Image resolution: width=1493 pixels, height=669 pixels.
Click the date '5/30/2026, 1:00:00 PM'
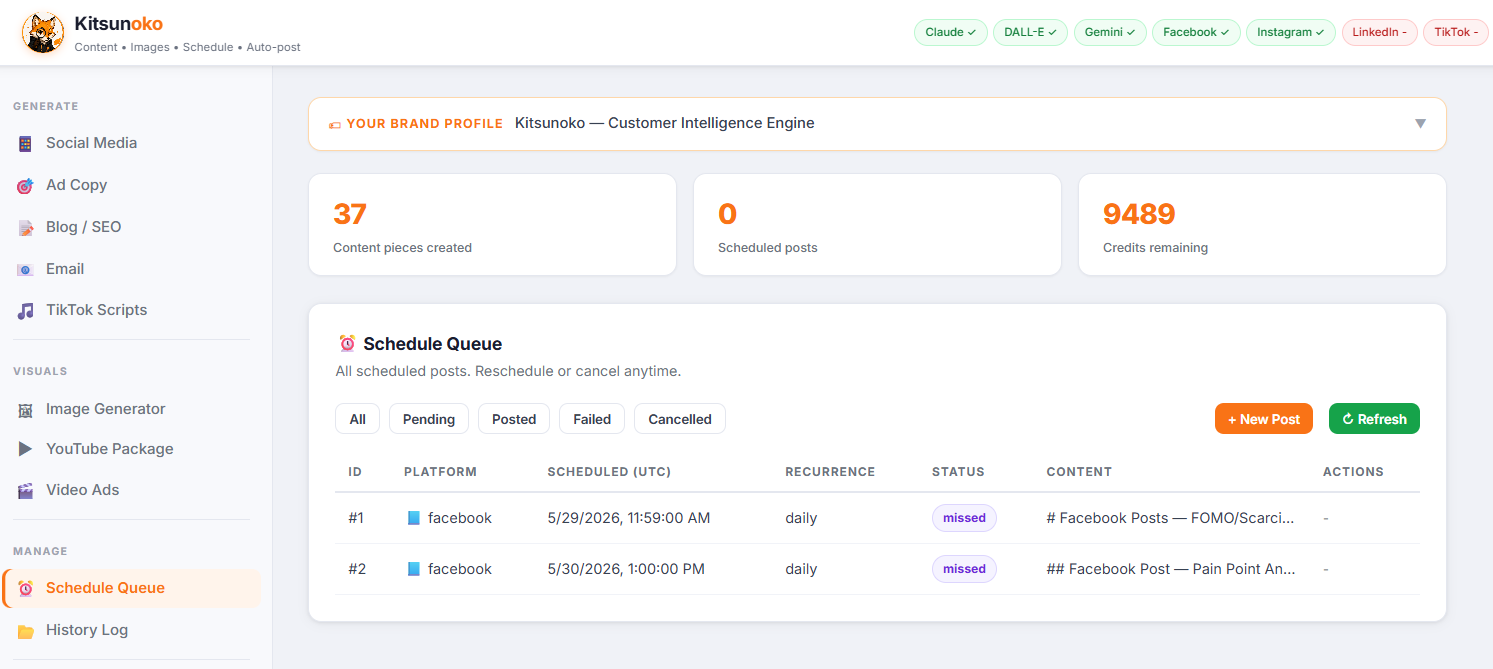point(626,569)
